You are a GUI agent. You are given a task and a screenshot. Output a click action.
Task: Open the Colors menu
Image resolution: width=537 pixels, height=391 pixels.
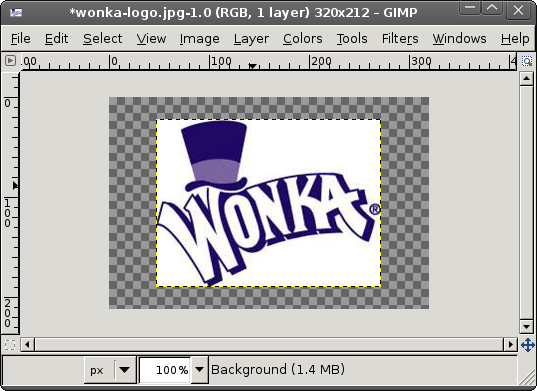302,38
